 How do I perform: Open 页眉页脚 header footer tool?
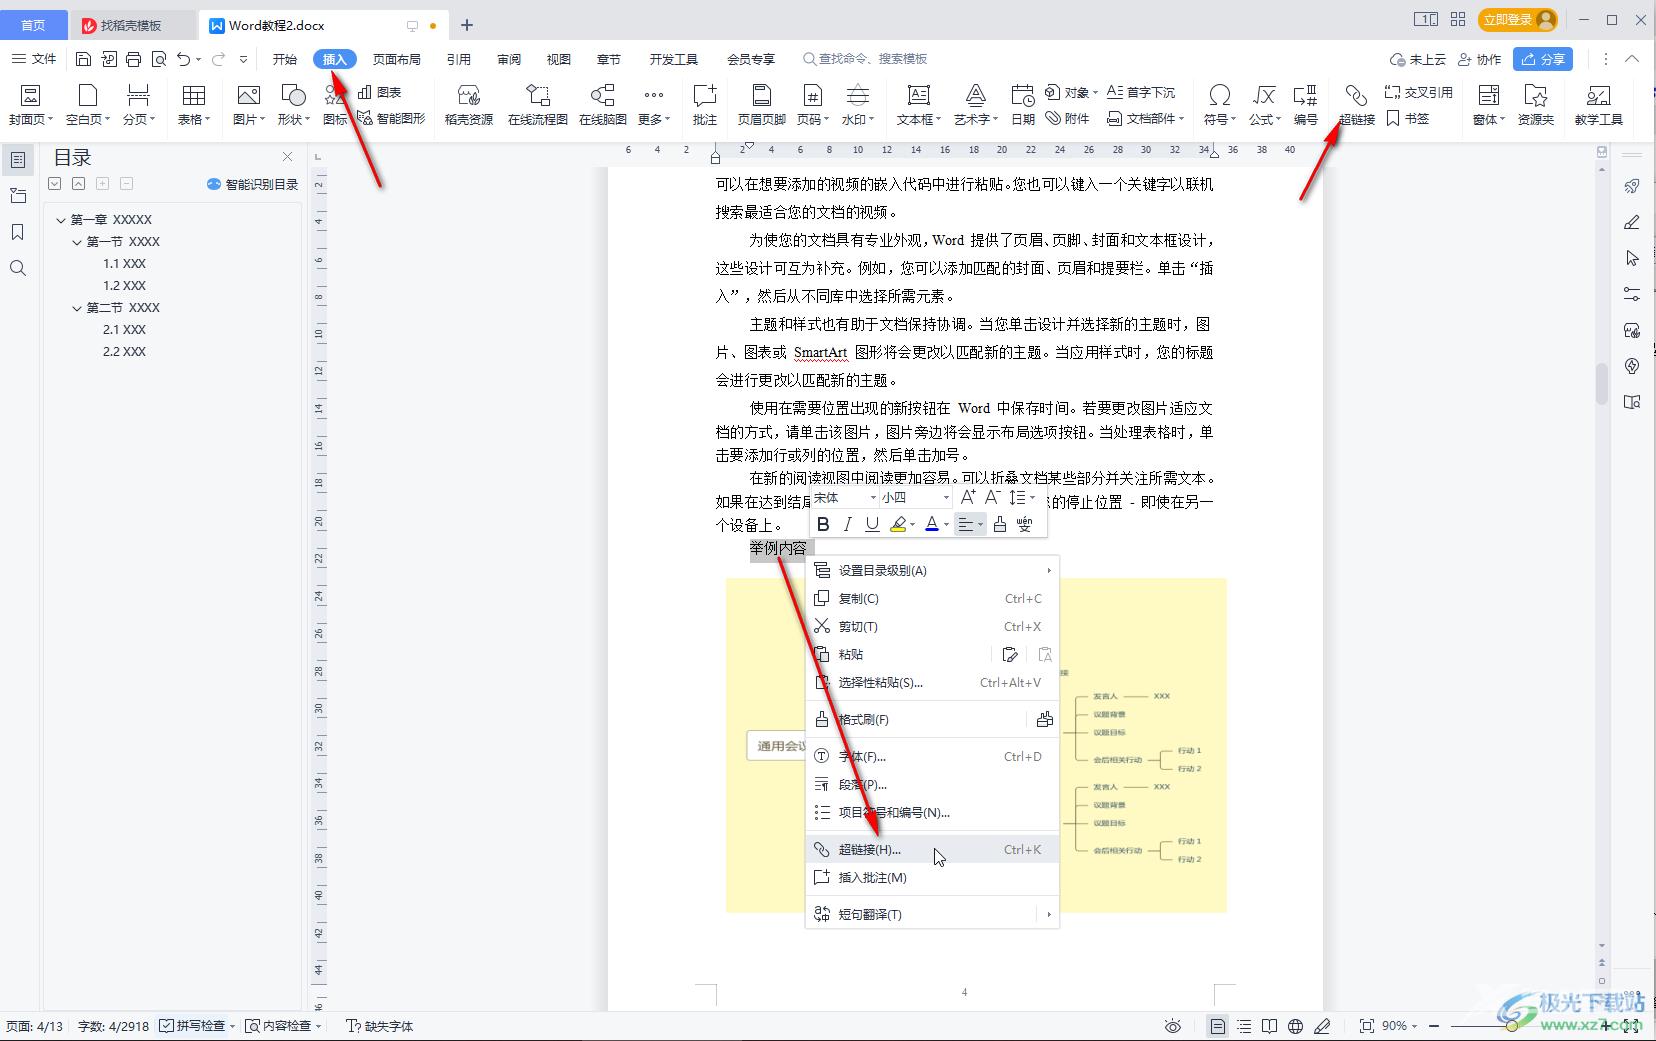(x=761, y=104)
